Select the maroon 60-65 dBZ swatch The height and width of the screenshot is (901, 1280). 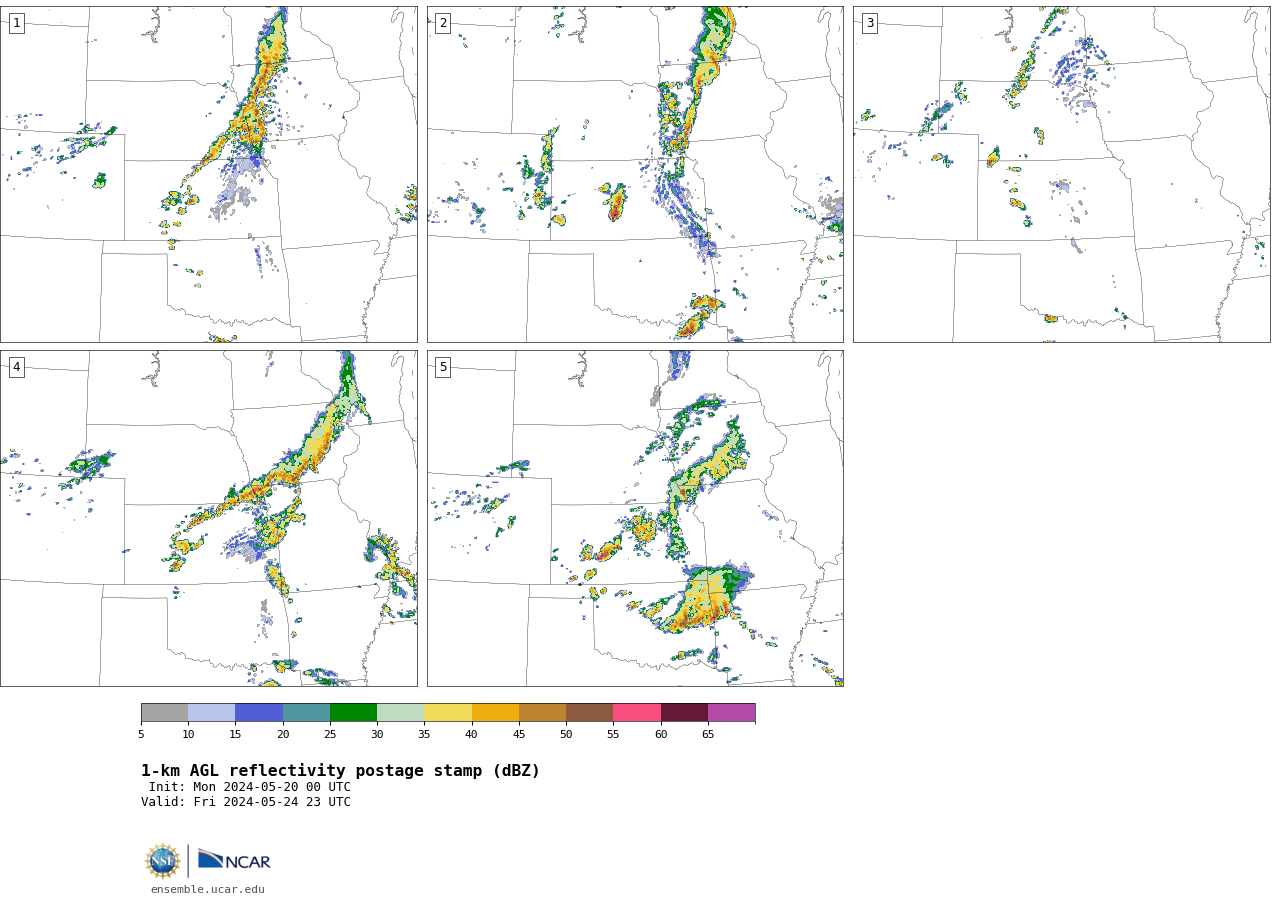point(684,713)
